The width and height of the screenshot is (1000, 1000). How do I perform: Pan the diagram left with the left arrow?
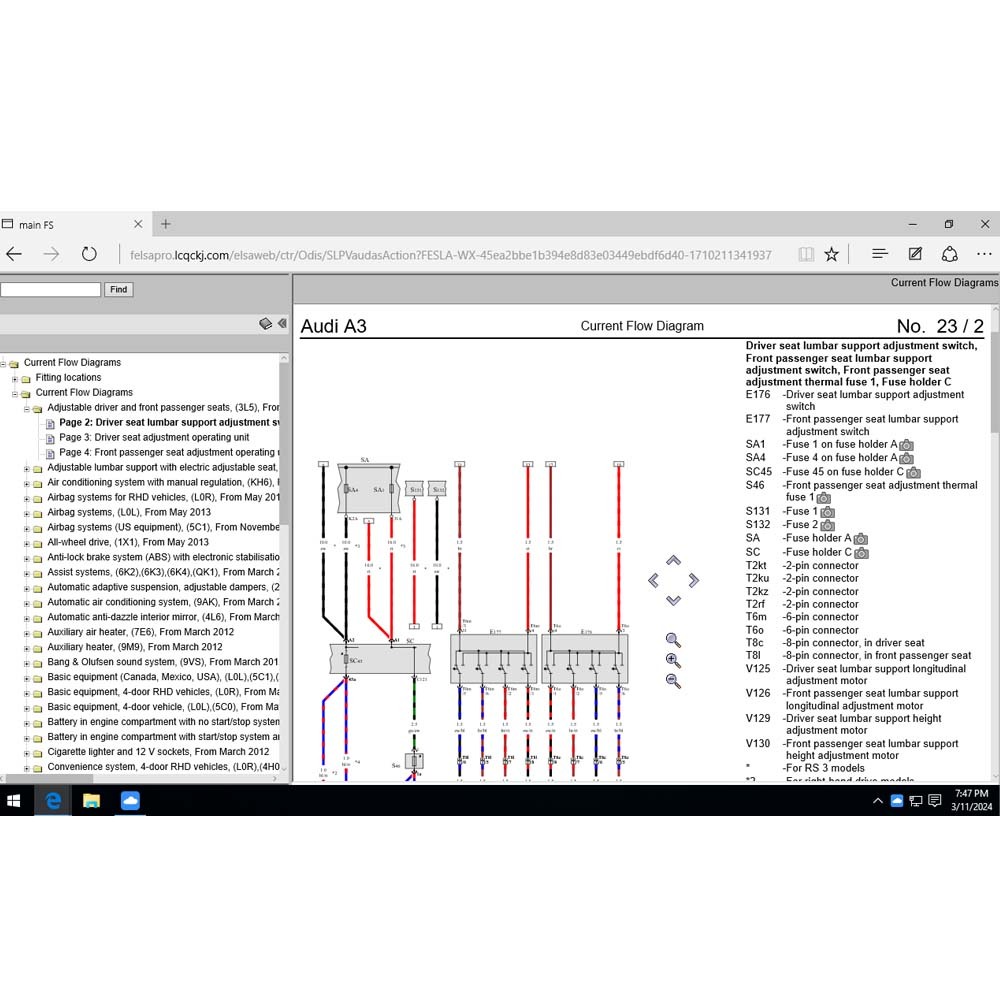653,580
